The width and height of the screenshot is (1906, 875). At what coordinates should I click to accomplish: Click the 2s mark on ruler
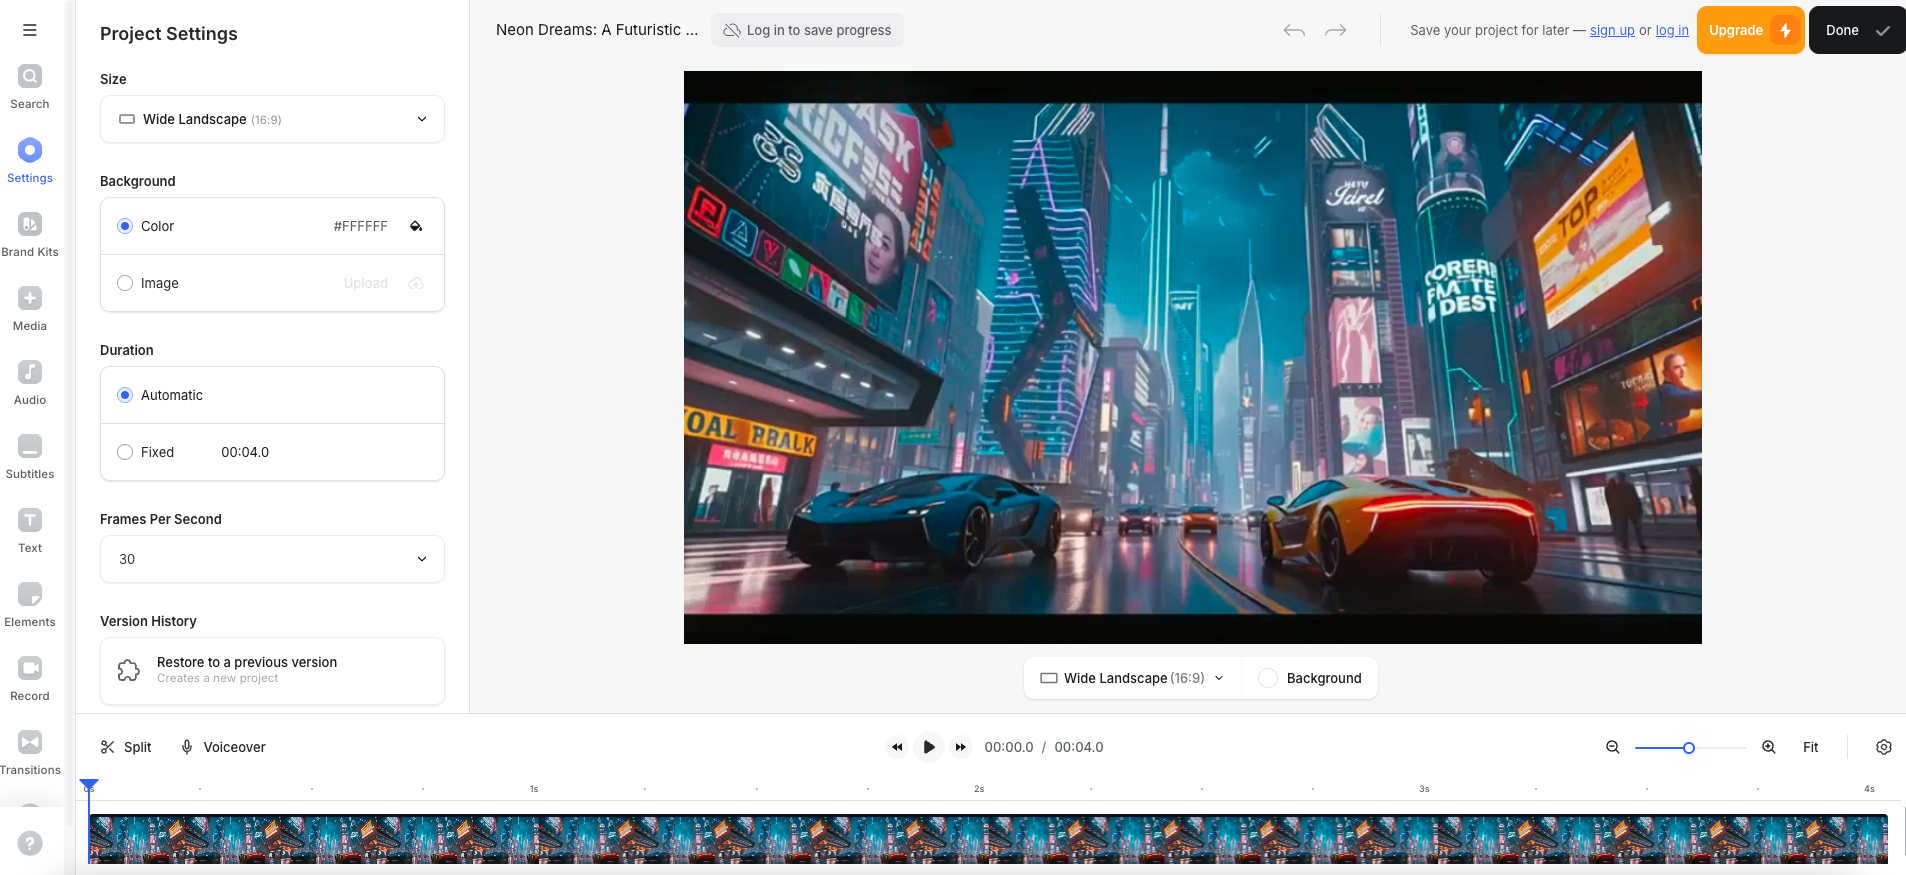point(979,789)
